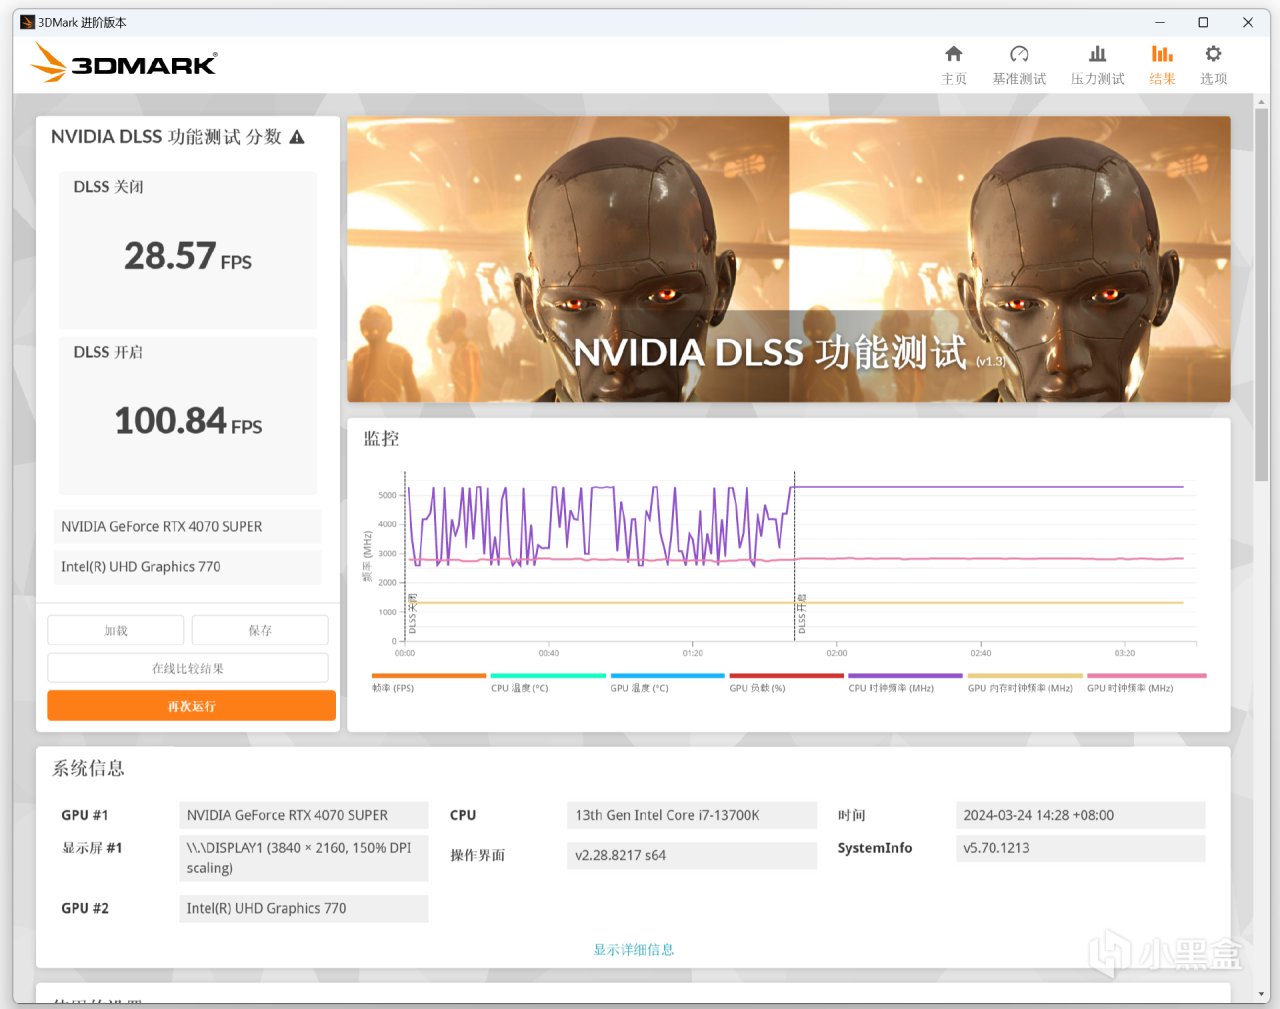The height and width of the screenshot is (1009, 1280).
Task: Click the DLSS 关闭 marker line in the chart
Action: 405,556
